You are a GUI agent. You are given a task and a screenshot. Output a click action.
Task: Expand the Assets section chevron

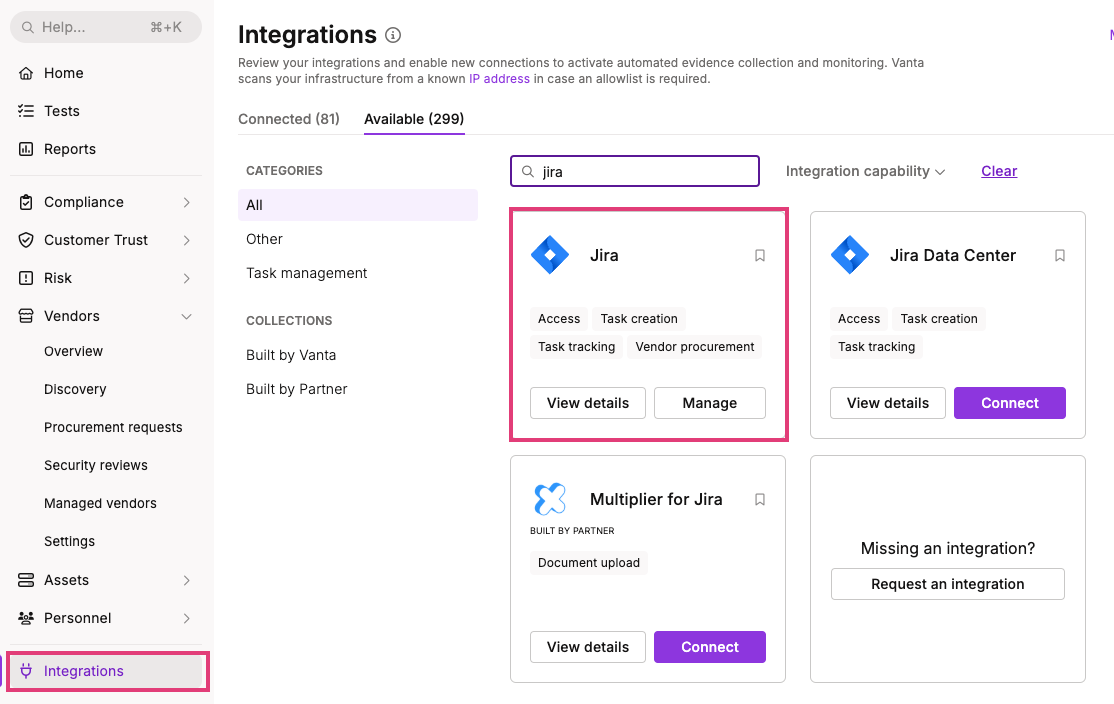[x=186, y=580]
